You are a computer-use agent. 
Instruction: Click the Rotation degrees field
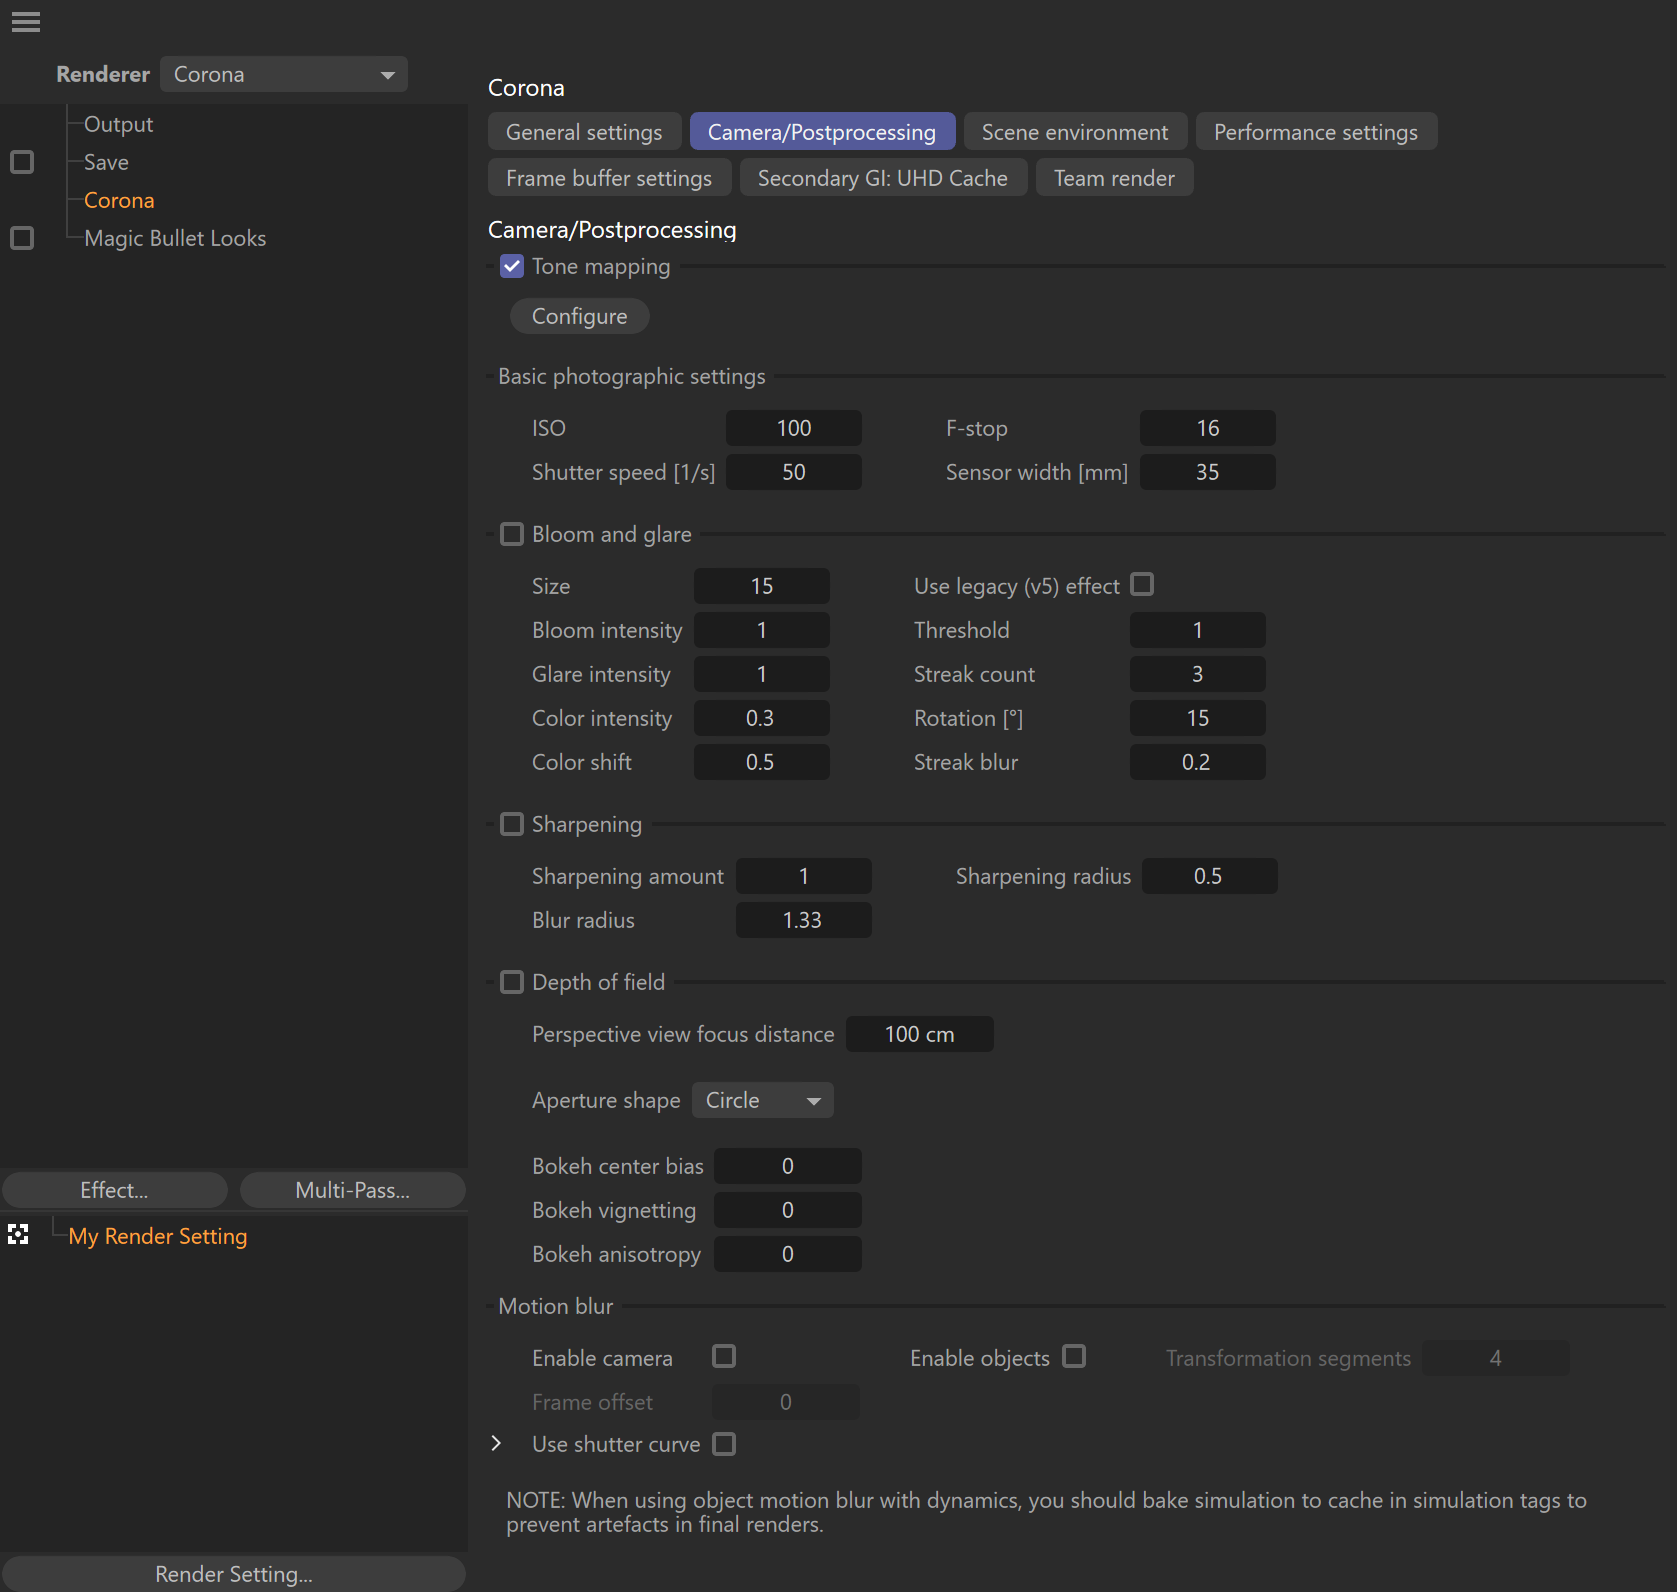click(1198, 718)
